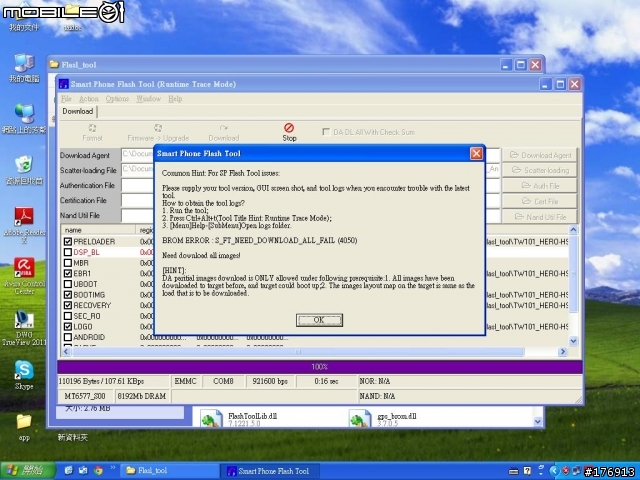The height and width of the screenshot is (480, 640).
Task: Uncheck the LOGO checkbox
Action: coord(68,327)
